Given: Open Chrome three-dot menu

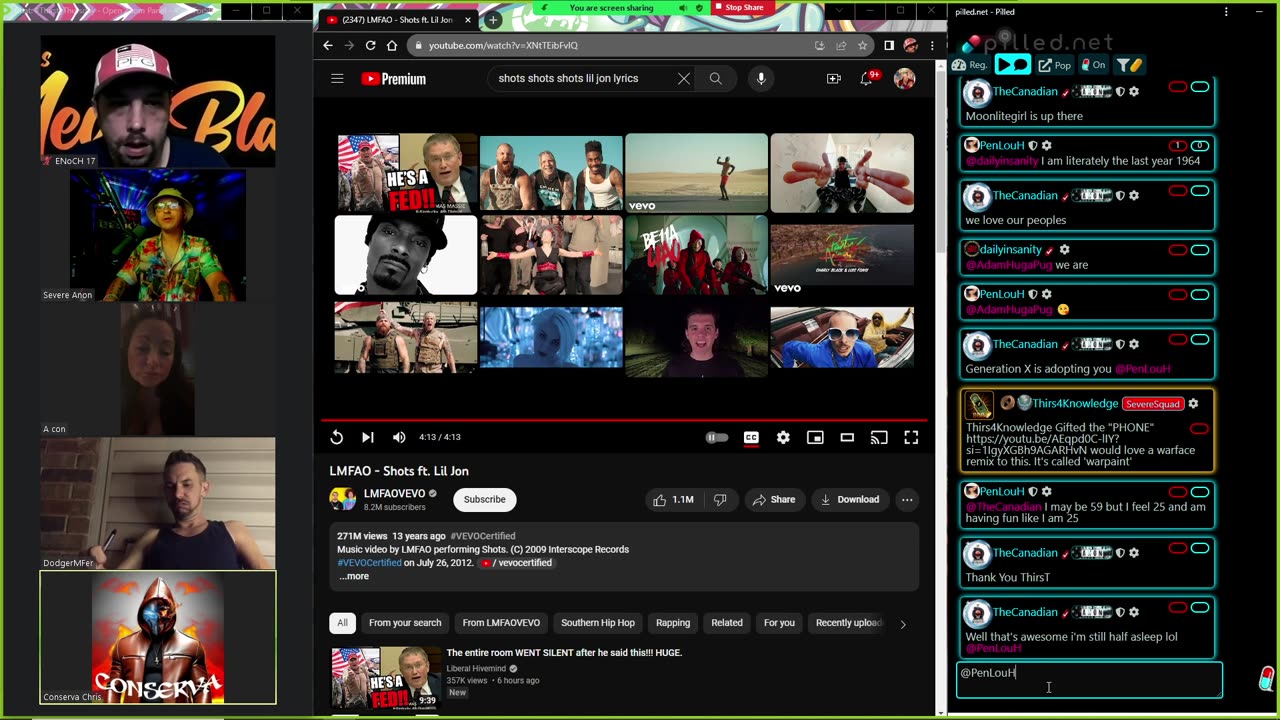Looking at the screenshot, I should tap(932, 45).
